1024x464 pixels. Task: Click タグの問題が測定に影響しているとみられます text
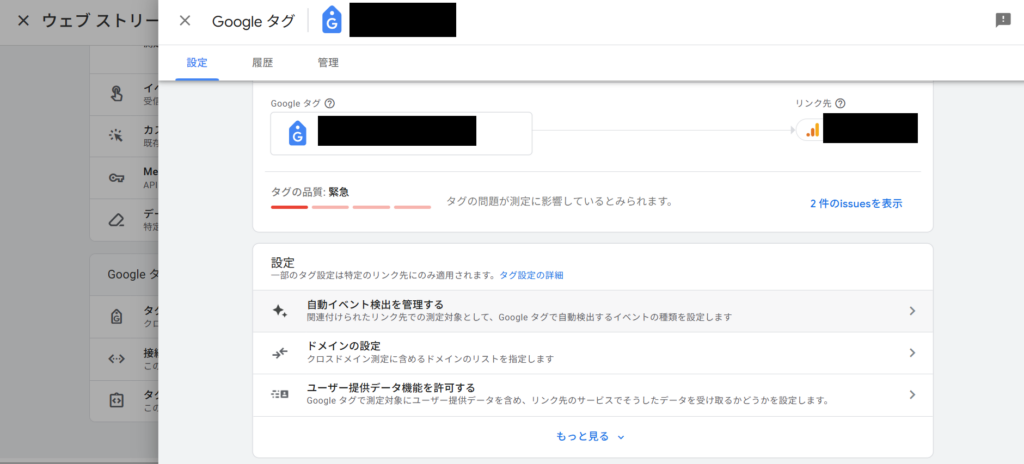tap(560, 201)
